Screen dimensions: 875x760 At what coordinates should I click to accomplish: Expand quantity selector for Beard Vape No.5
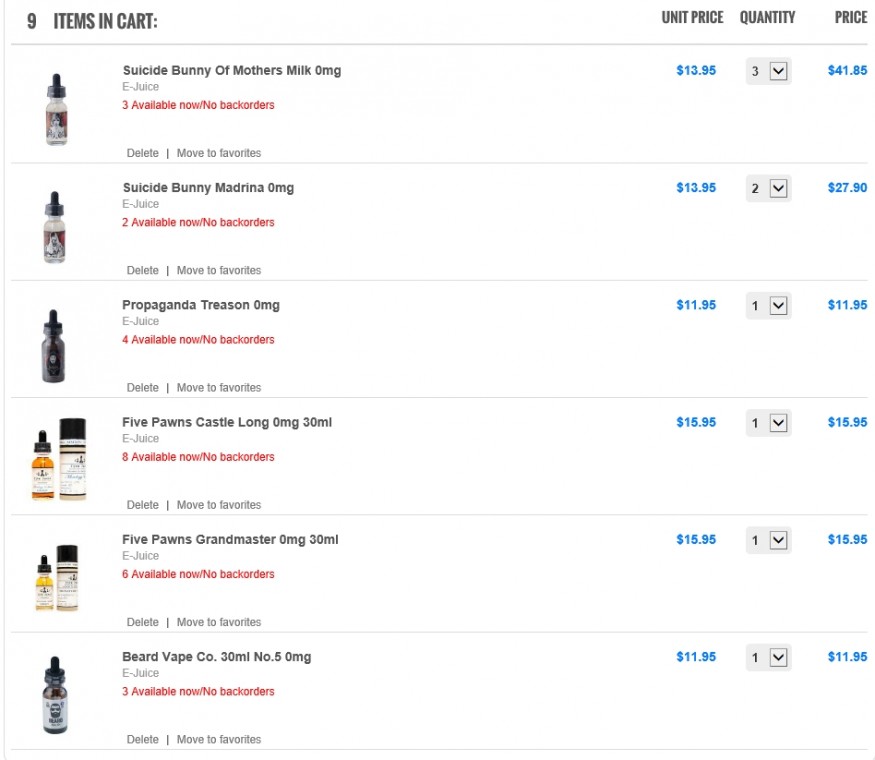(768, 657)
